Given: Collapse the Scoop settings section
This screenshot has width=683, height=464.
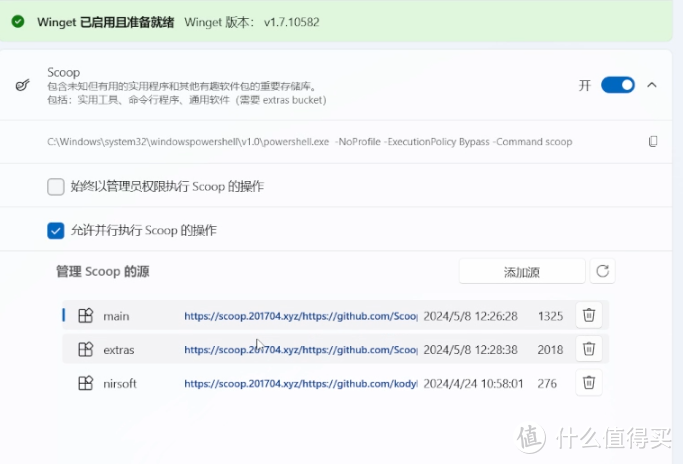Looking at the screenshot, I should pyautogui.click(x=652, y=85).
